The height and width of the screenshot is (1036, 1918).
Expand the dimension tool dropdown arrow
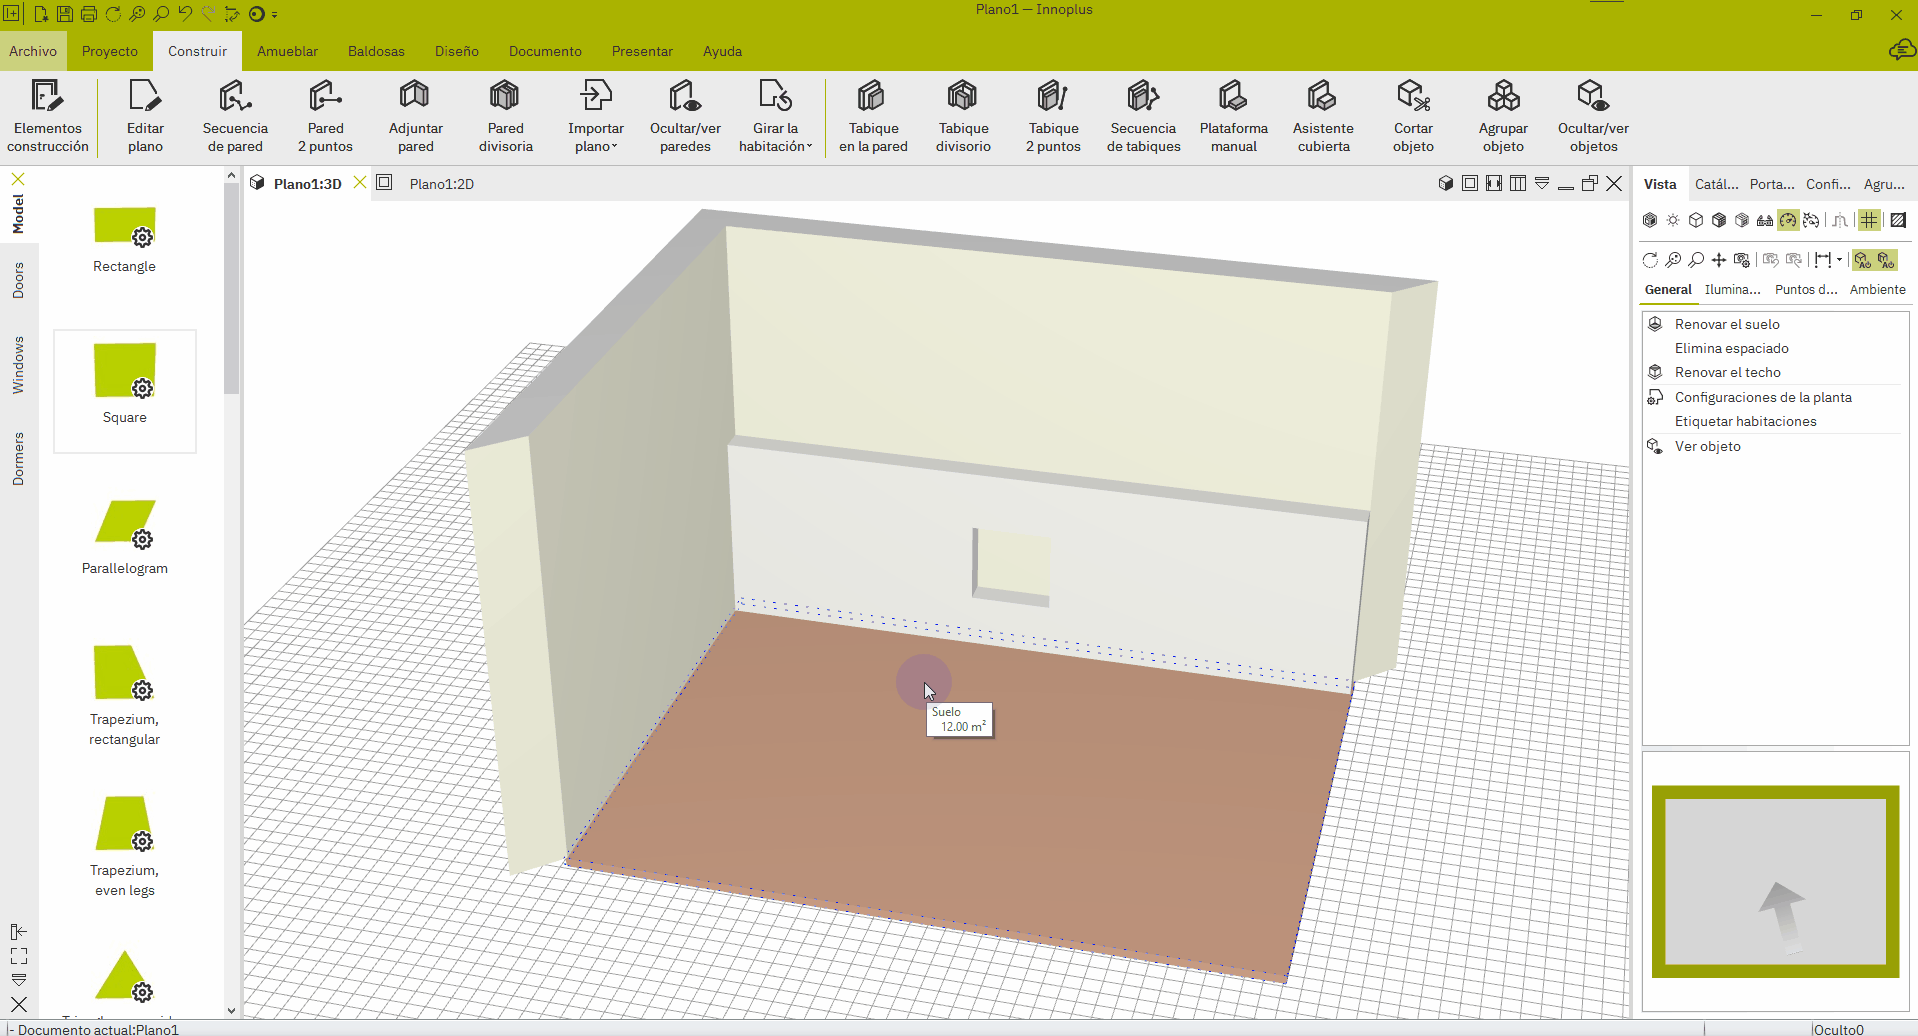coord(1839,260)
